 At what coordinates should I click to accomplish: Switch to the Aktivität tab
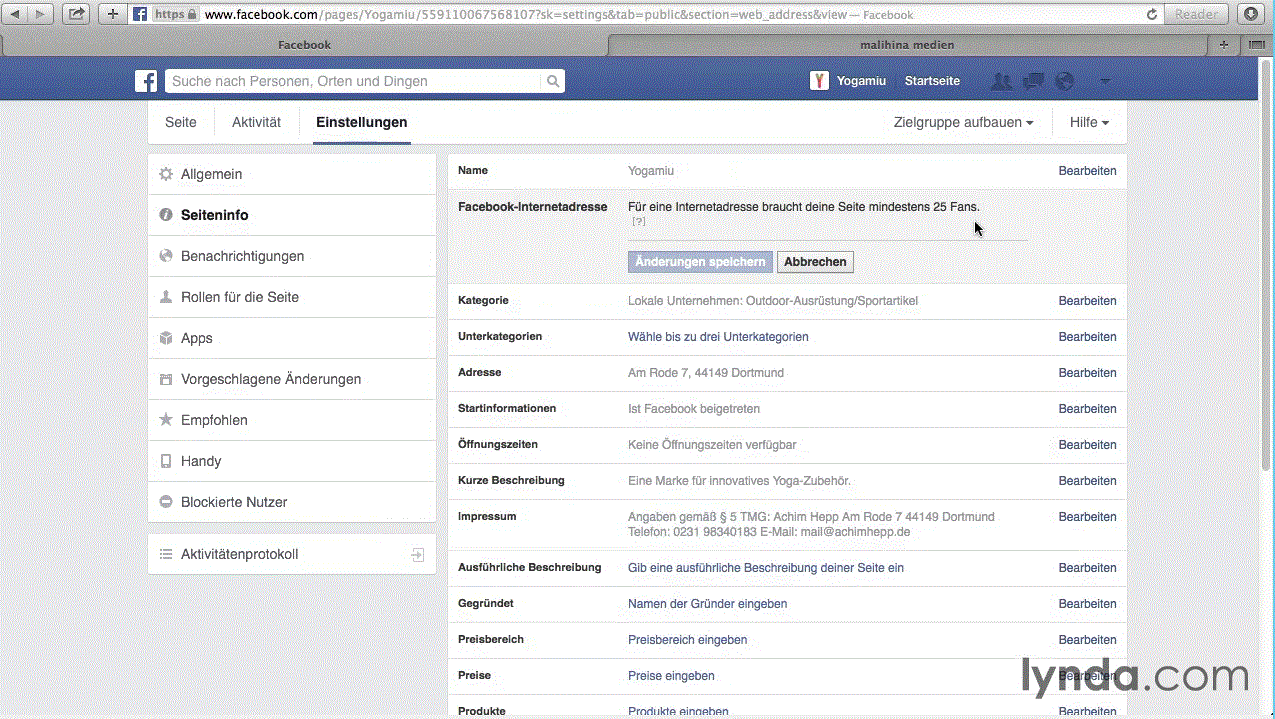256,122
